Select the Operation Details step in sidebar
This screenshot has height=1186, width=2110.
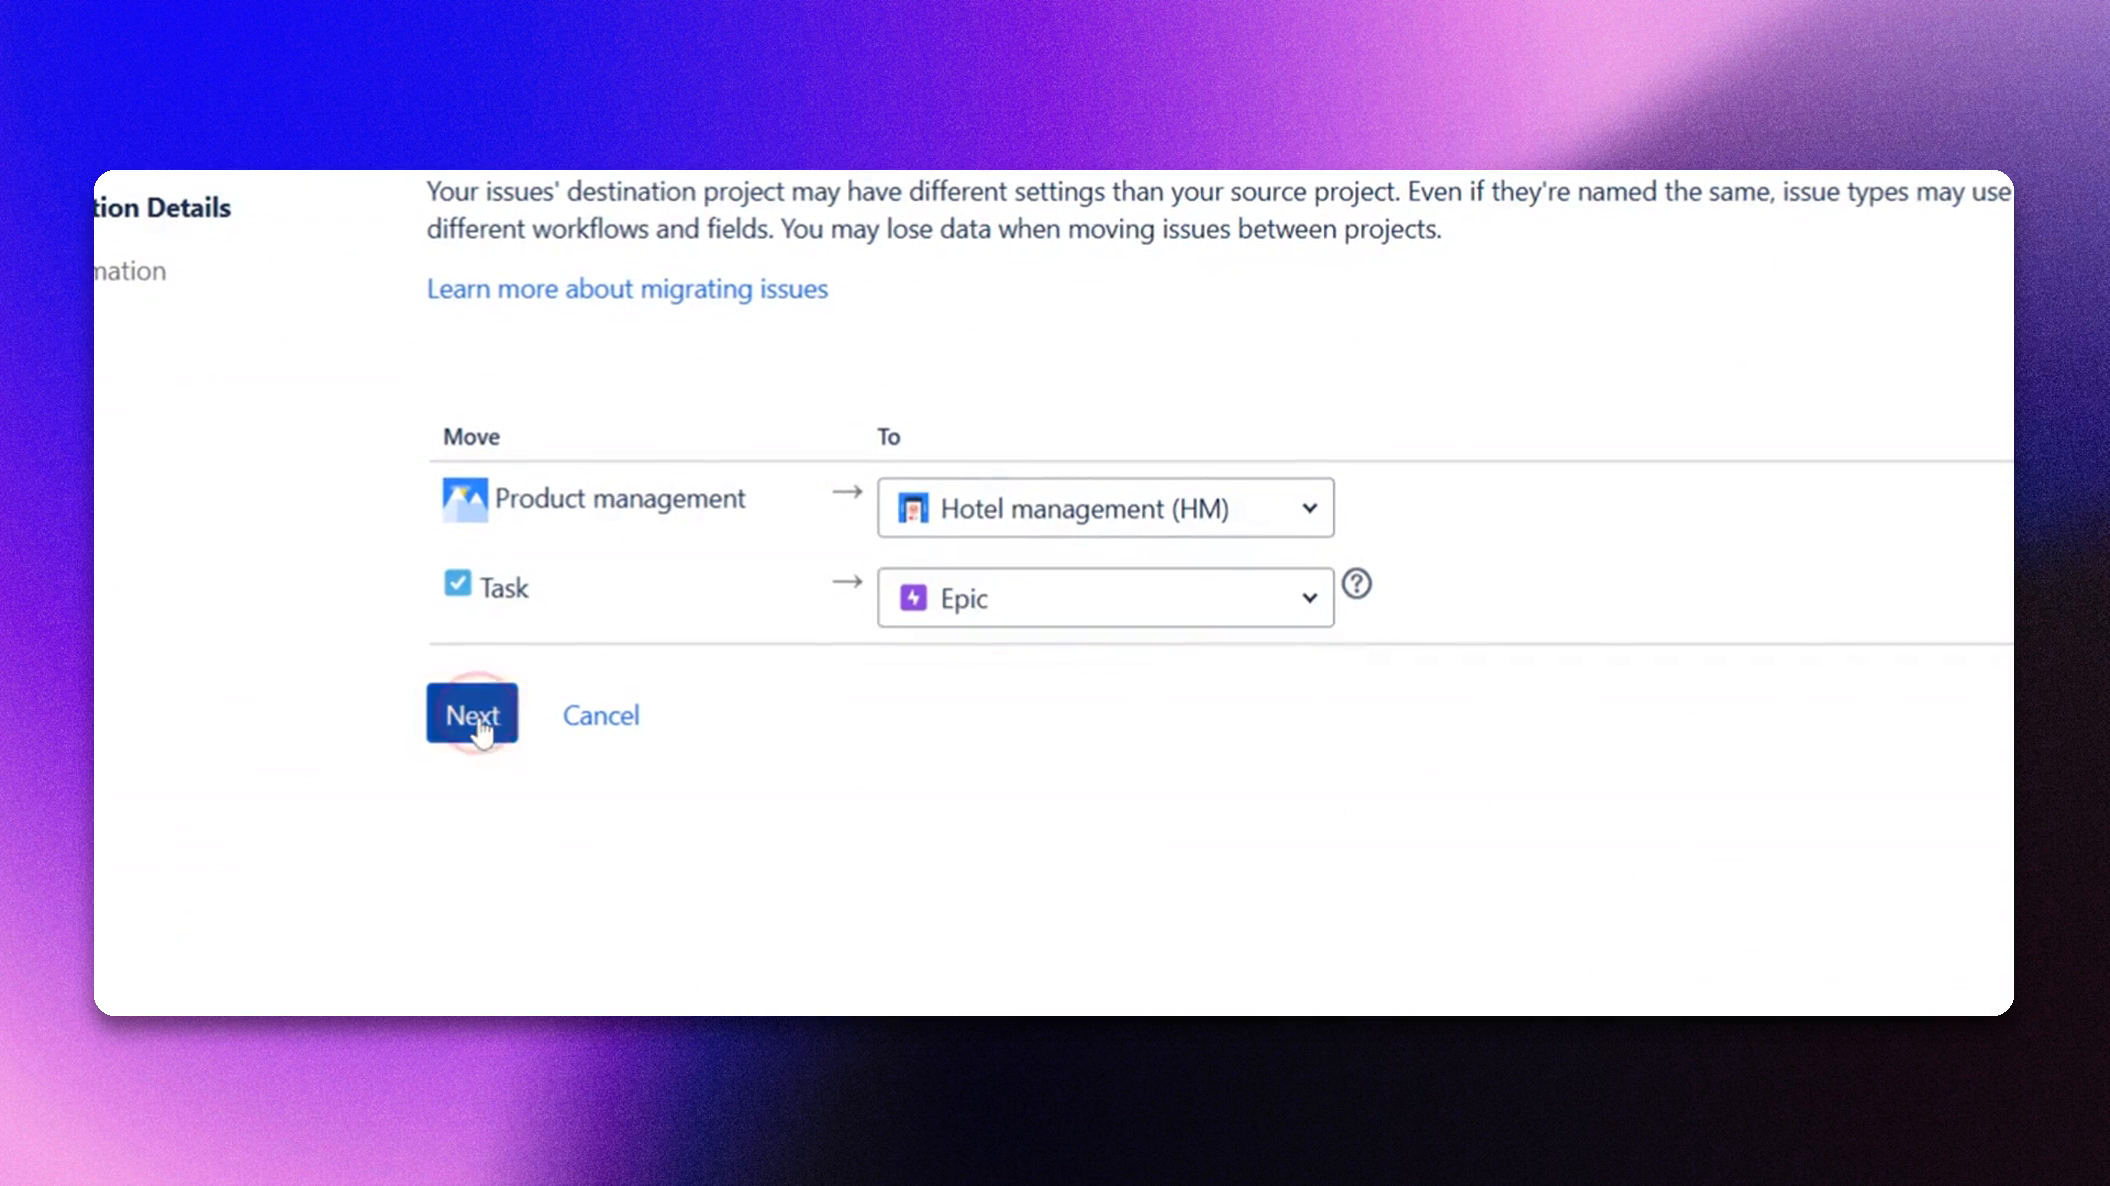pyautogui.click(x=160, y=207)
